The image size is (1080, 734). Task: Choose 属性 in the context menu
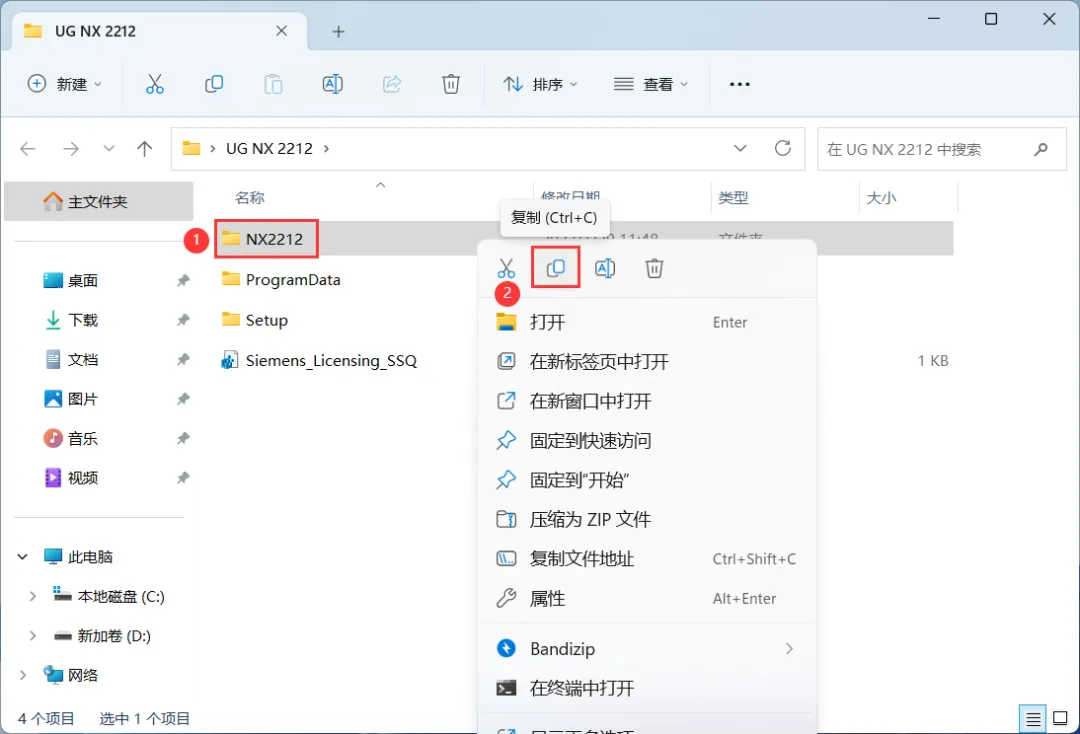[x=646, y=598]
